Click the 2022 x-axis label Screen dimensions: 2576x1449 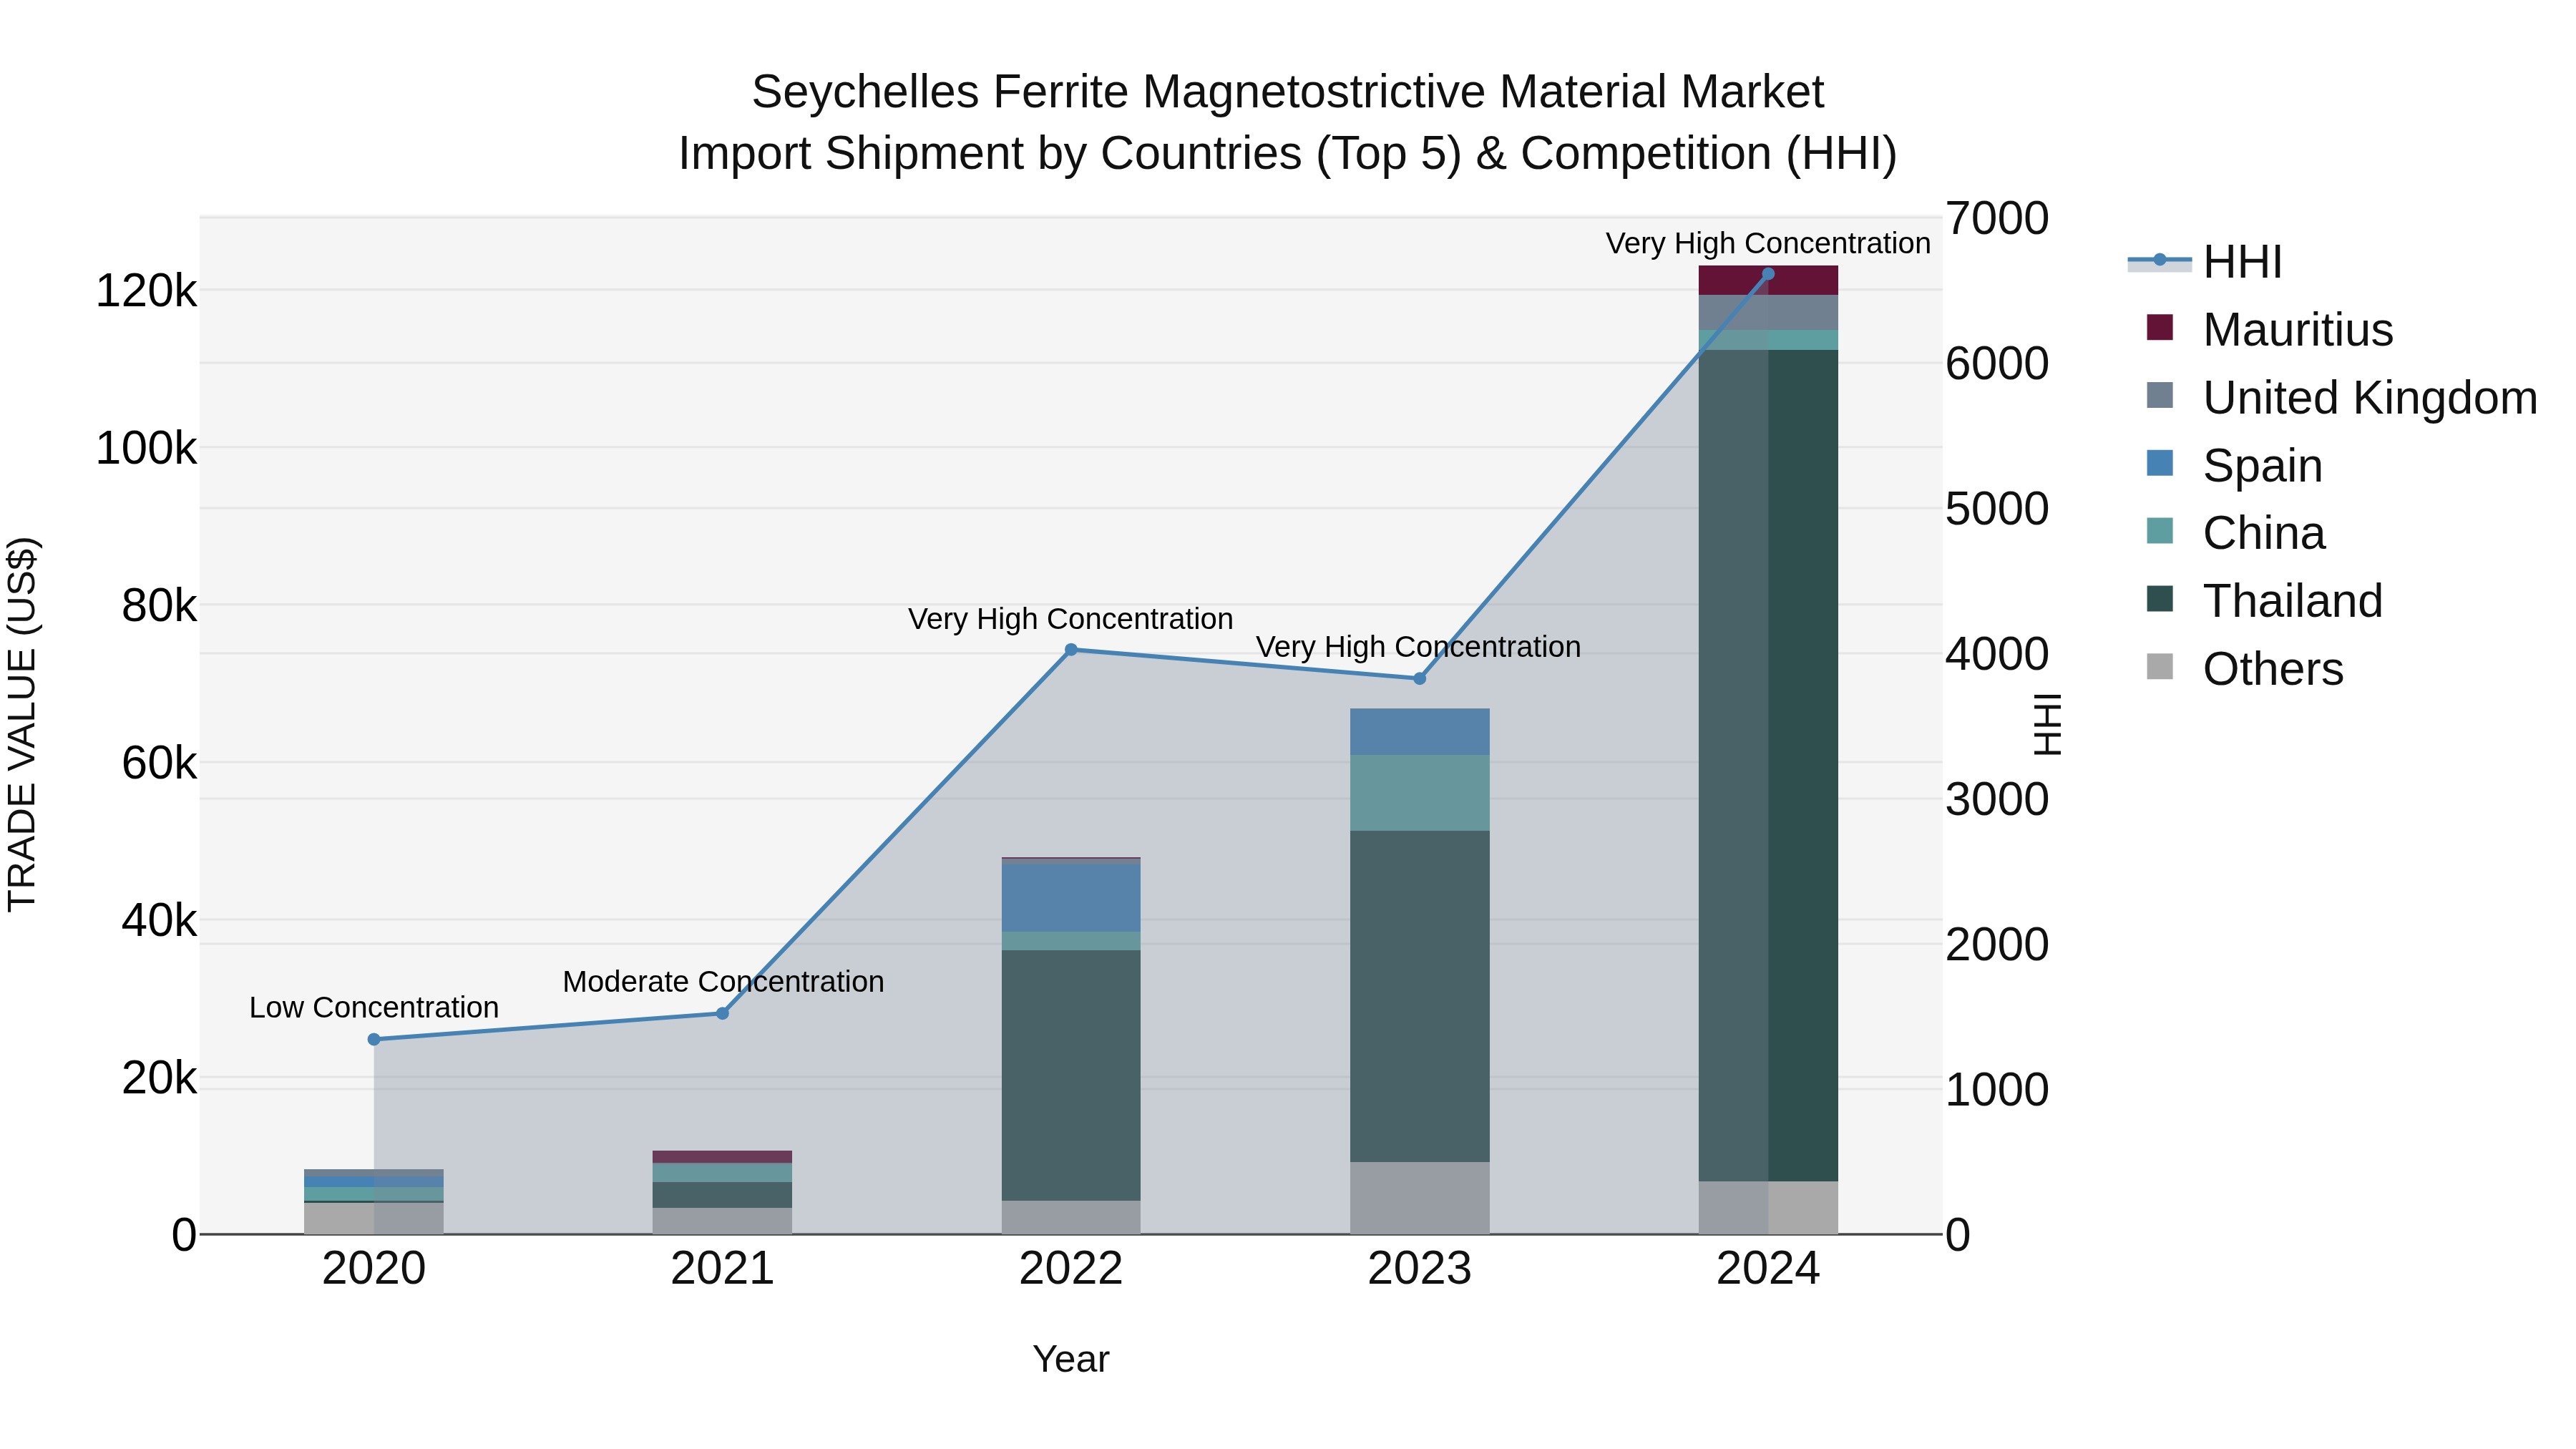tap(1071, 1269)
